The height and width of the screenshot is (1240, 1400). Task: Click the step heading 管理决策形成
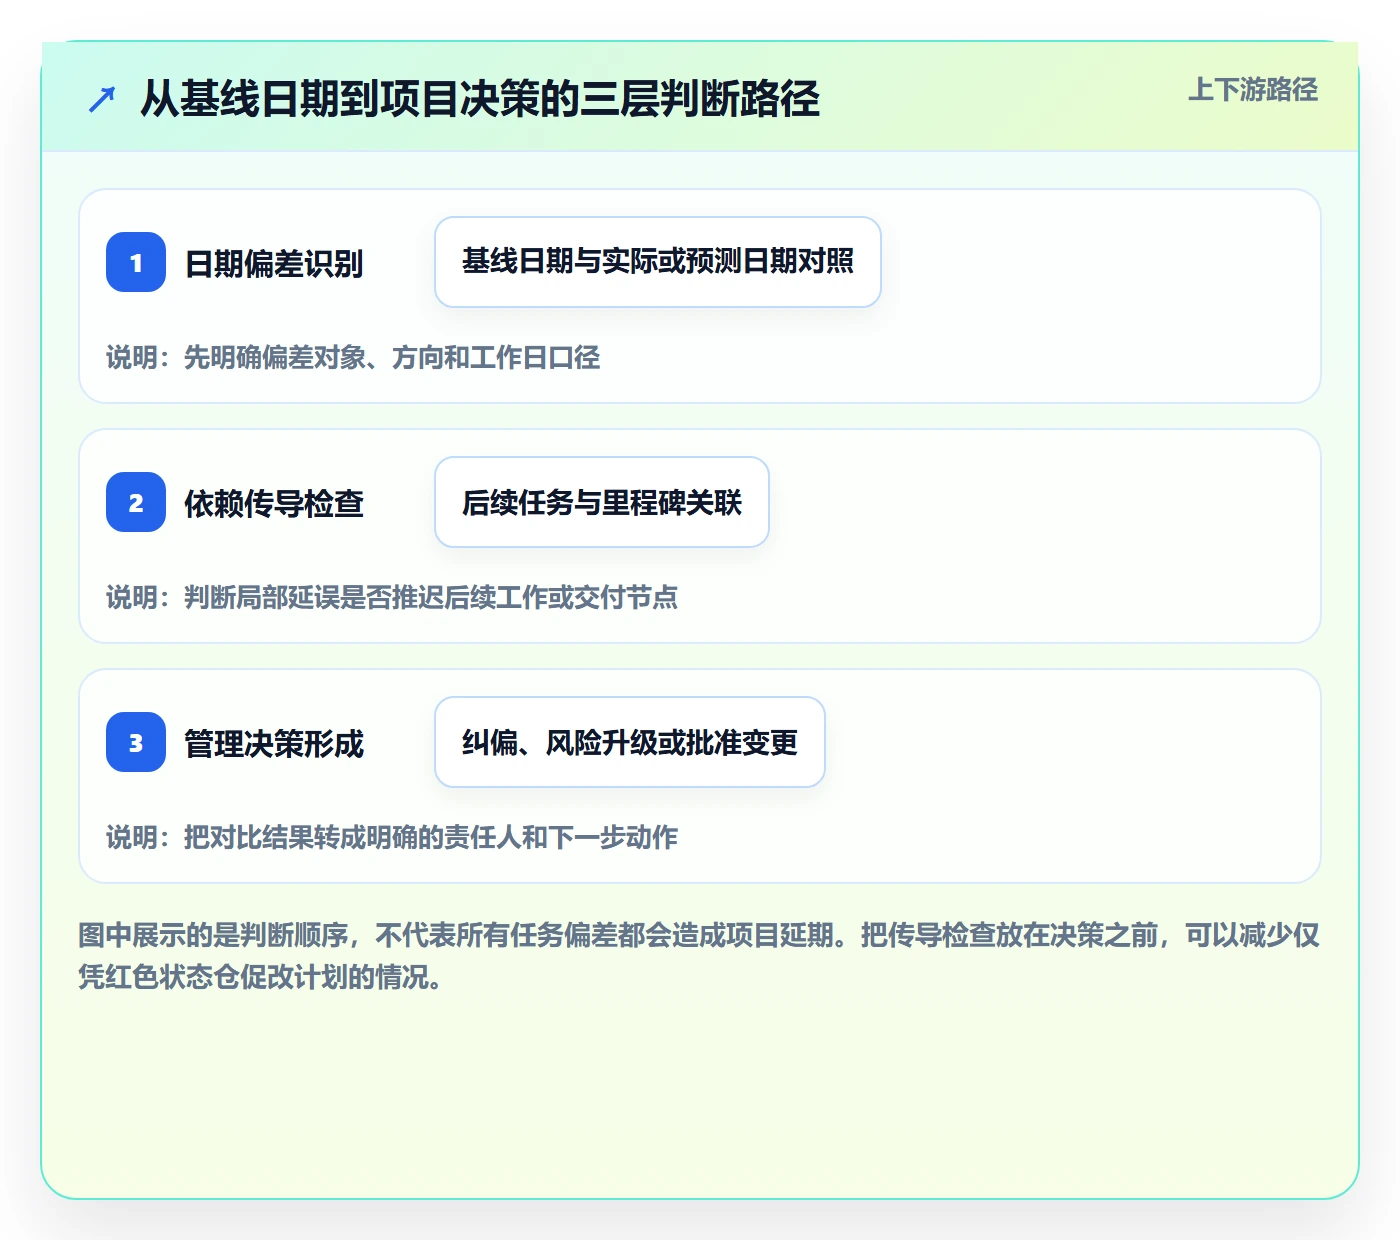click(274, 743)
